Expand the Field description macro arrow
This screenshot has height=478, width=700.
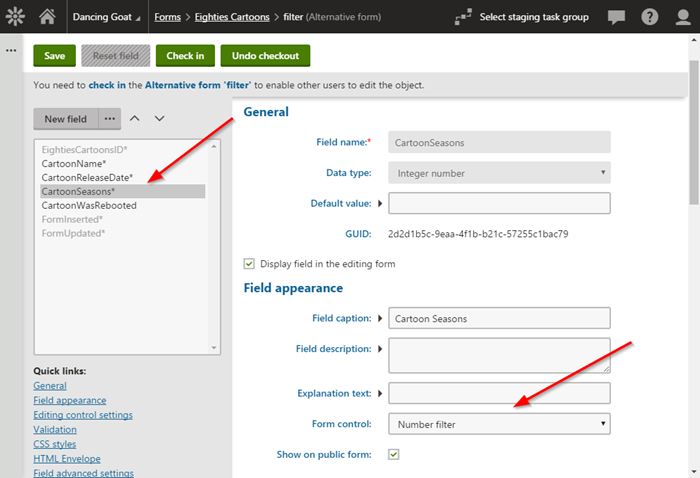pyautogui.click(x=380, y=349)
